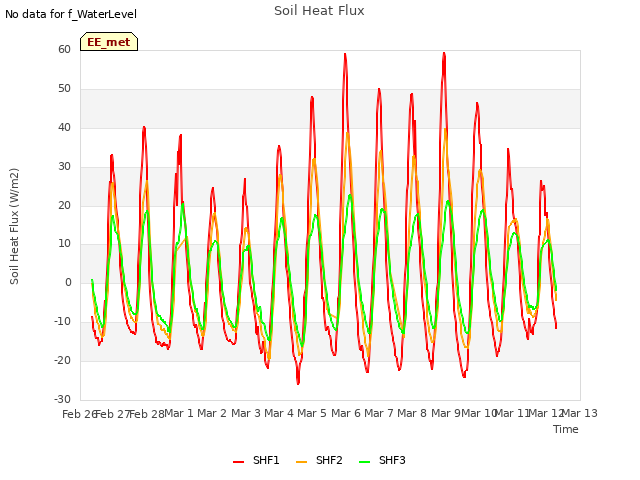Click the x-axis tick label Mar 13
The width and height of the screenshot is (640, 480).
click(x=580, y=413)
